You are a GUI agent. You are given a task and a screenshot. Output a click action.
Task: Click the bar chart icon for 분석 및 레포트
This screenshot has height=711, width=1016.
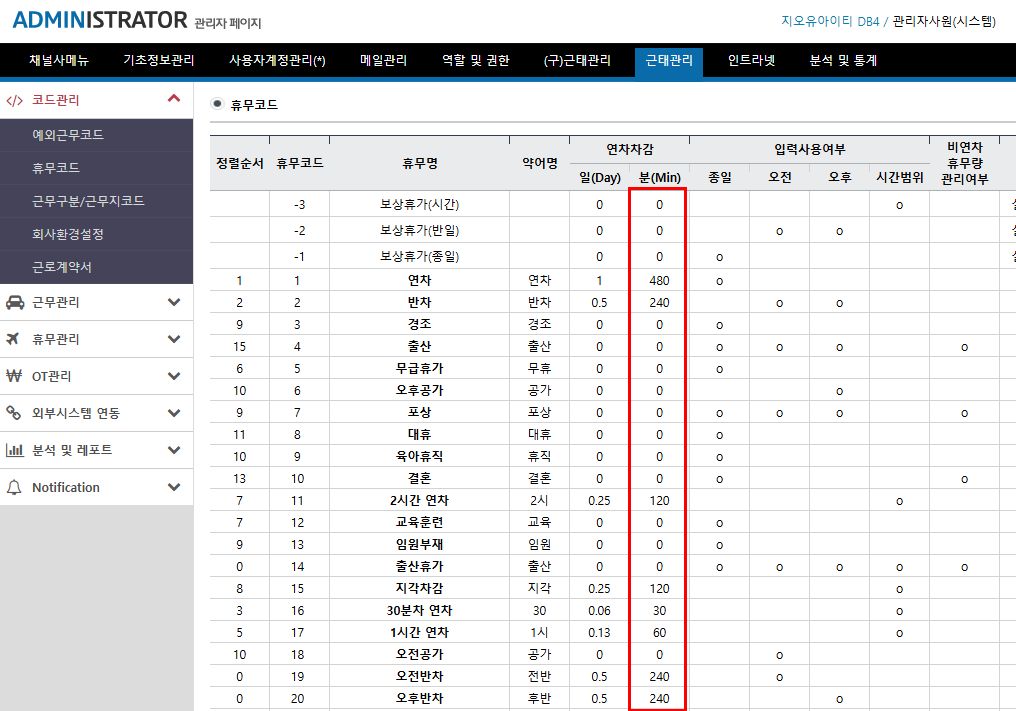click(14, 450)
